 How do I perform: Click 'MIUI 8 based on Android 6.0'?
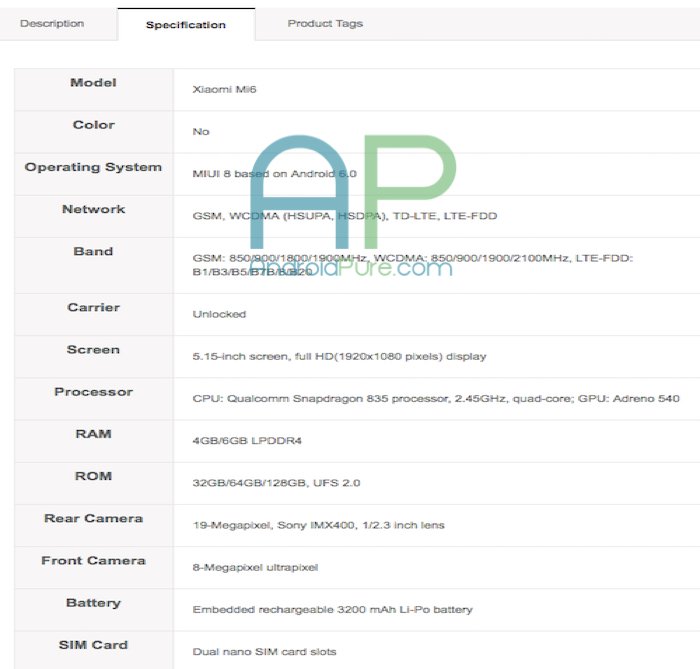point(275,174)
